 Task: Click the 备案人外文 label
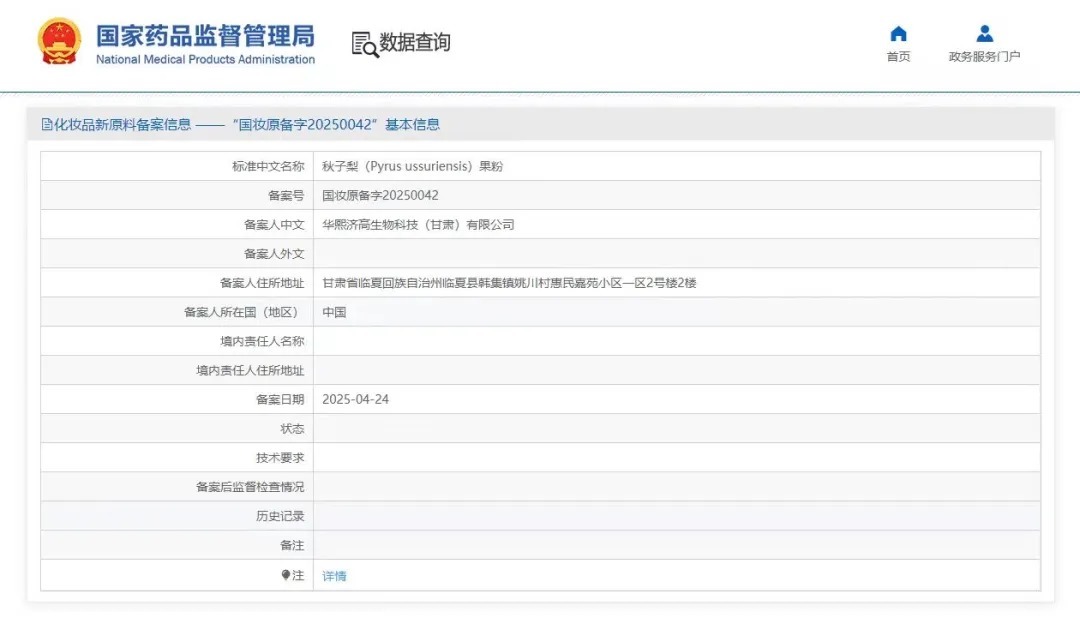click(274, 254)
